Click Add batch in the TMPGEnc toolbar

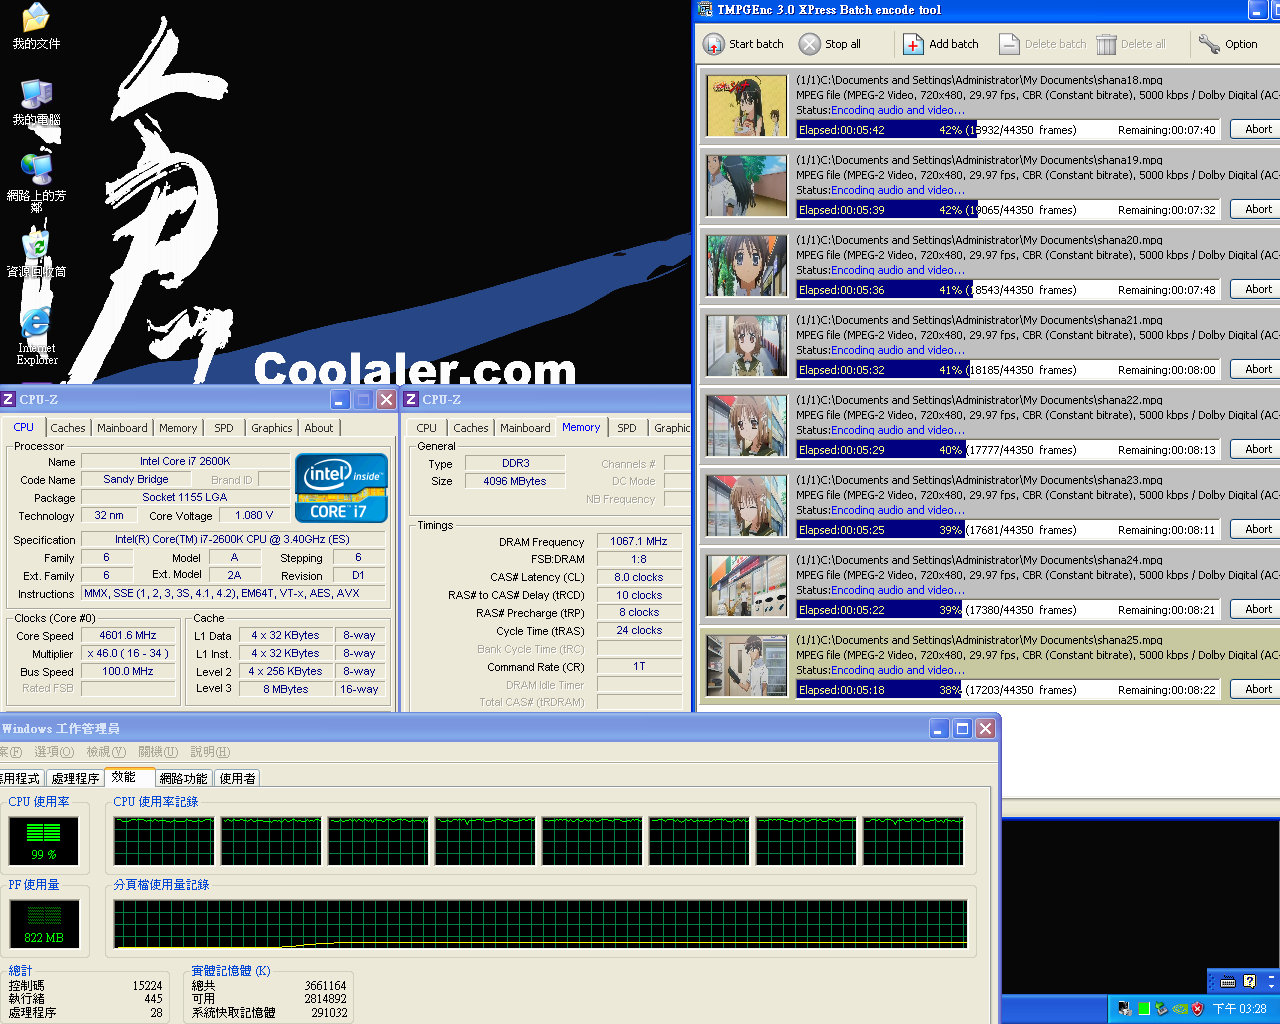pyautogui.click(x=941, y=44)
